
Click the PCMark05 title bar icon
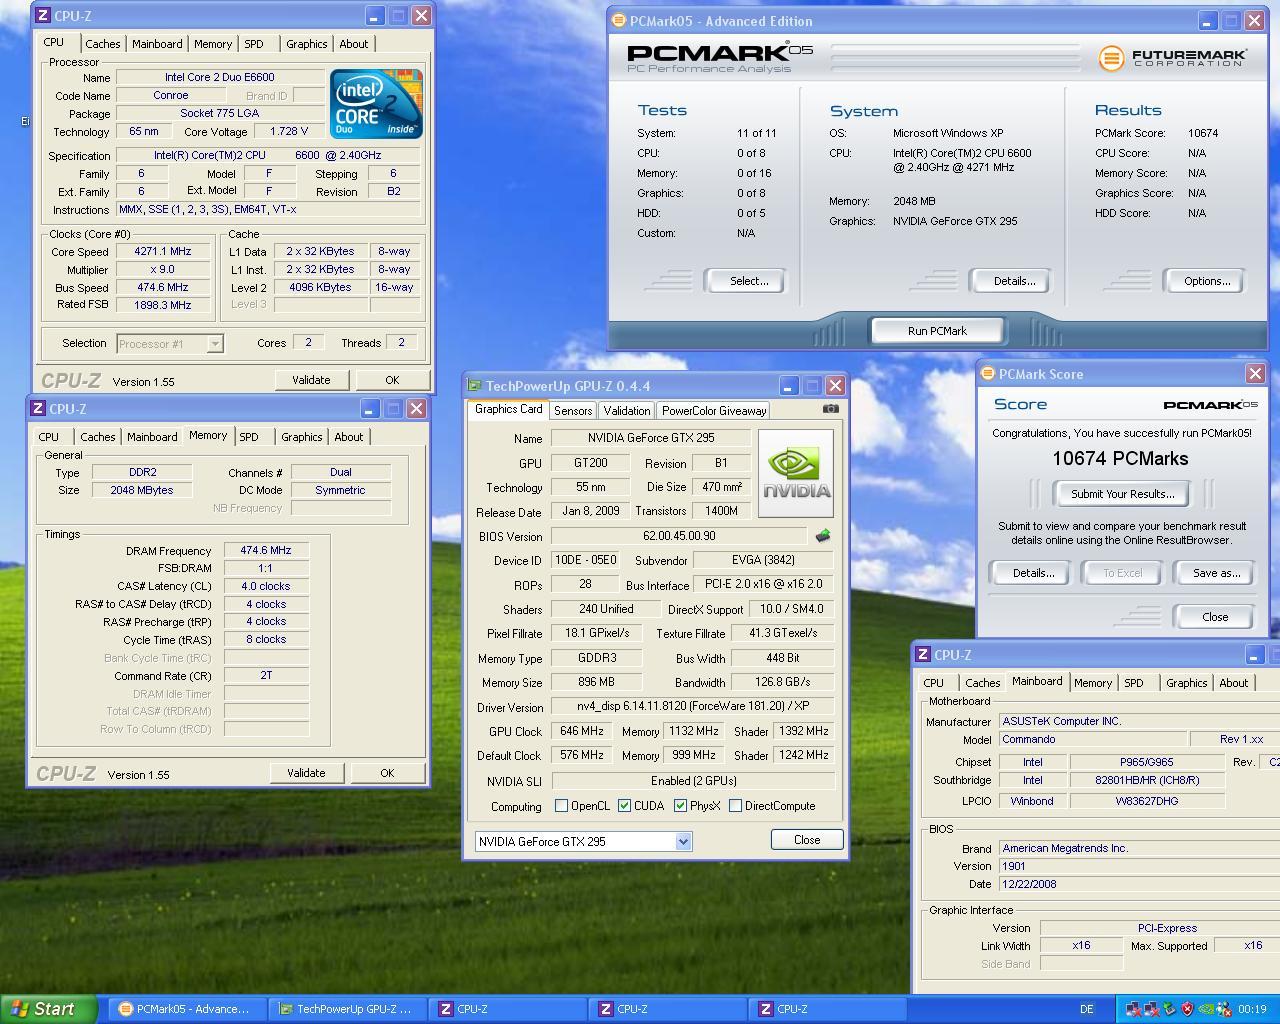(x=618, y=20)
